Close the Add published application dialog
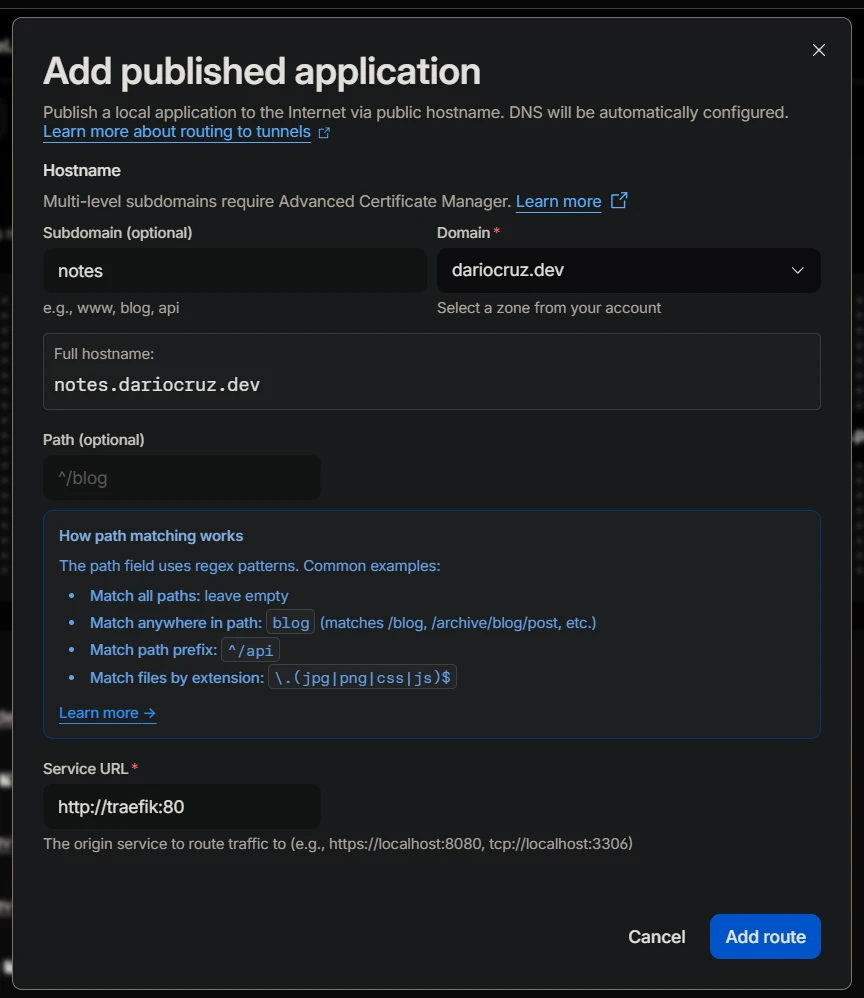The image size is (864, 998). [819, 50]
